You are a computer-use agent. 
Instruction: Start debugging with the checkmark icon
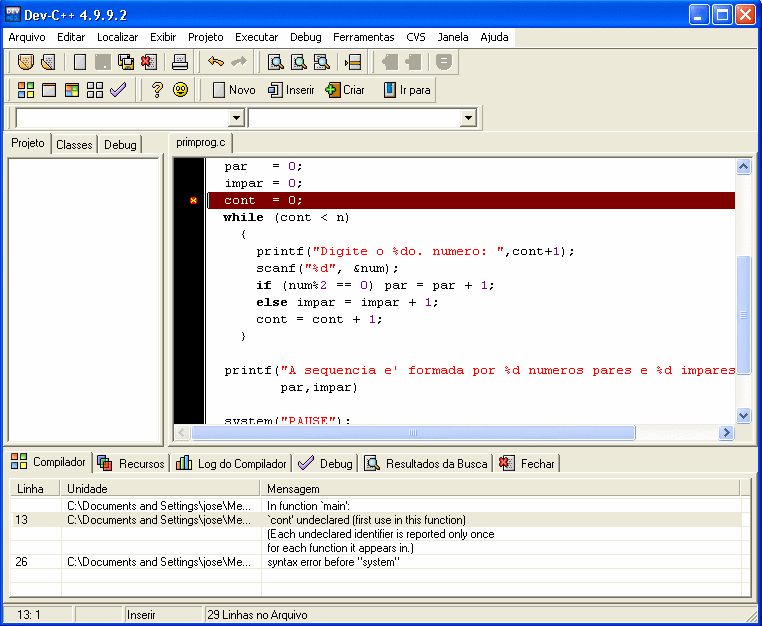click(119, 90)
